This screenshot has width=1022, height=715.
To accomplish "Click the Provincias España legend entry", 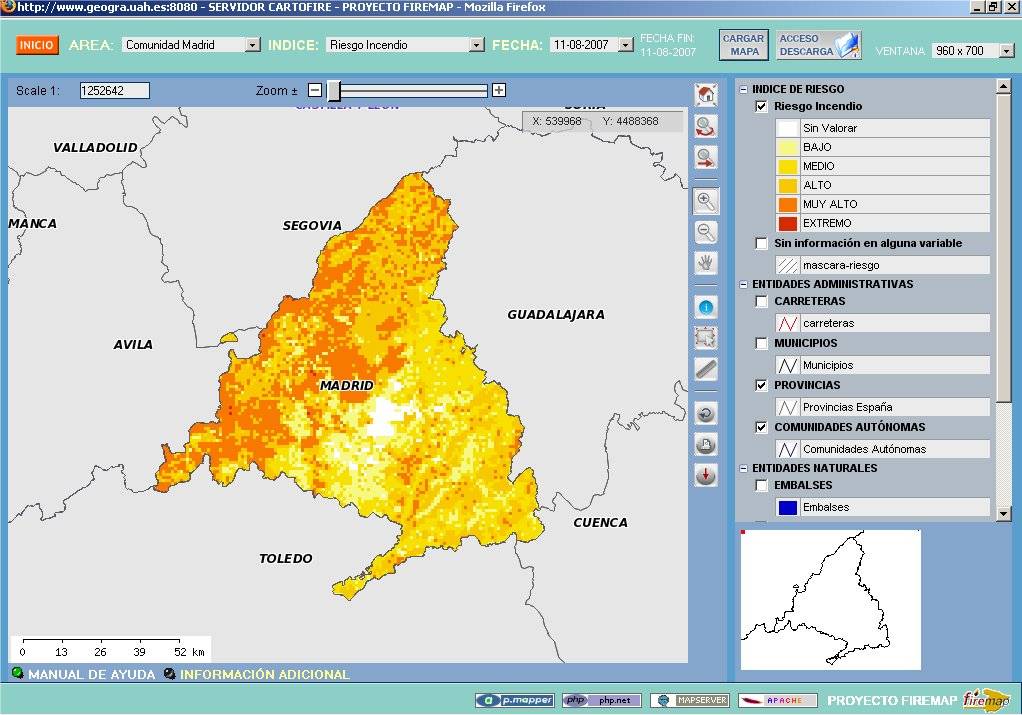I will pyautogui.click(x=883, y=407).
